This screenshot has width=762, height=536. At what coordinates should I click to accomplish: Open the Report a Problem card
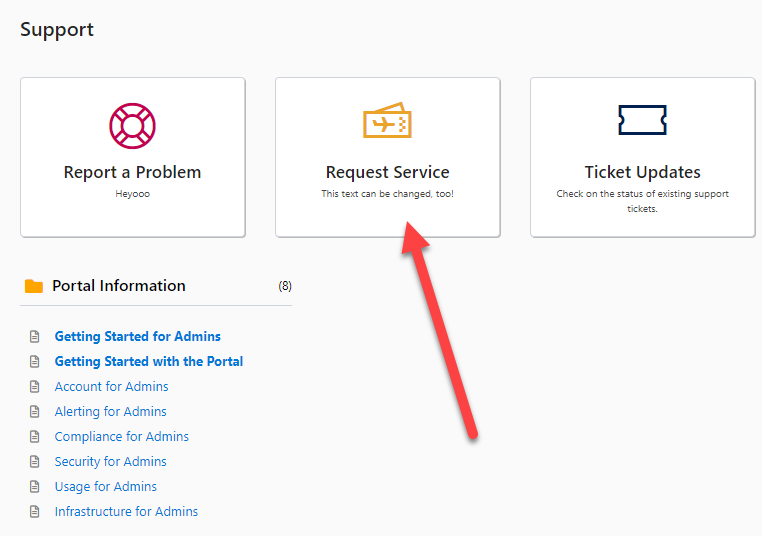pyautogui.click(x=133, y=157)
